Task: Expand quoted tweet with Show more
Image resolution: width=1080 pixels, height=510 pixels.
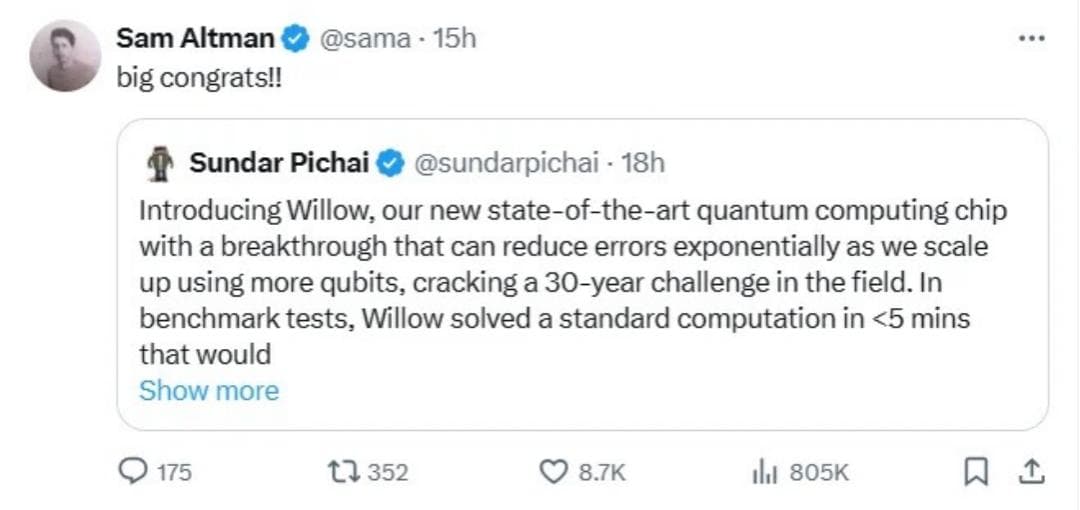Action: [209, 391]
